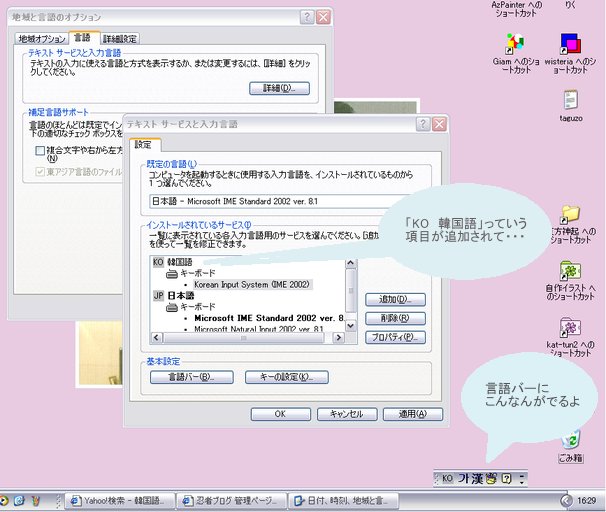
Task: Switch to 忍者ブログ 管理ページ taskbar window
Action: coord(232,501)
